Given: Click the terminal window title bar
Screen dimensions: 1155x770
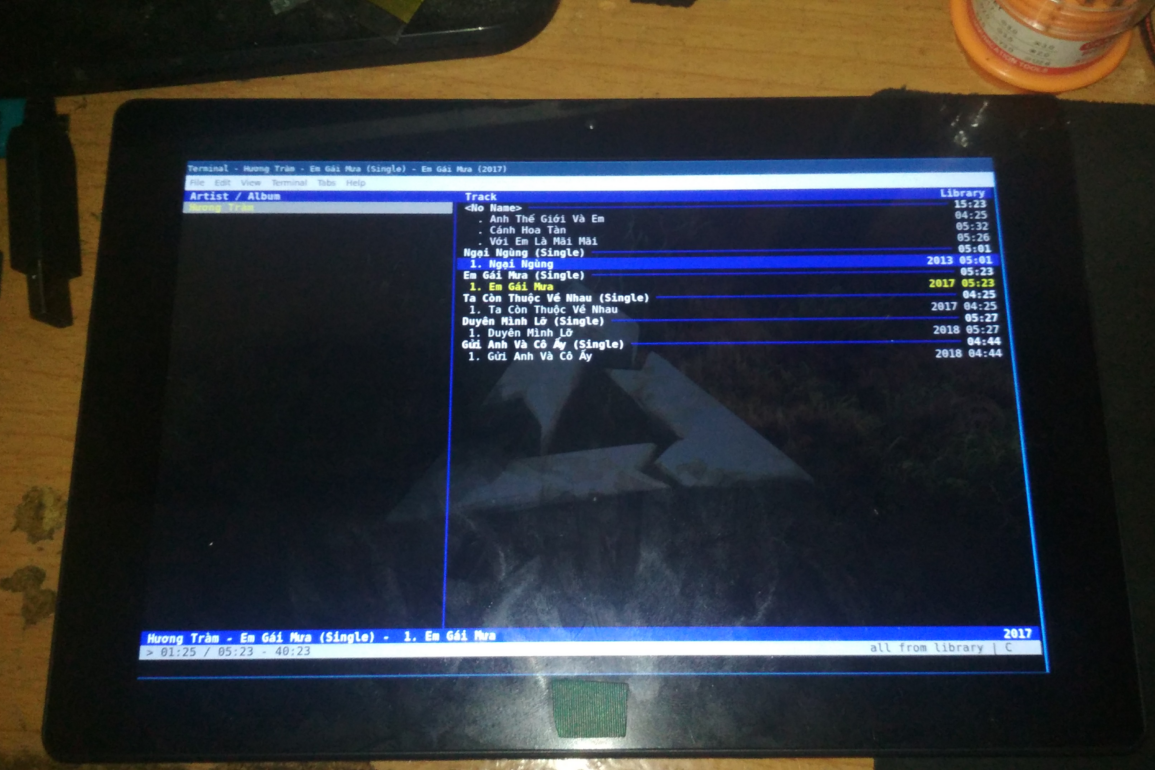Looking at the screenshot, I should pyautogui.click(x=589, y=169).
